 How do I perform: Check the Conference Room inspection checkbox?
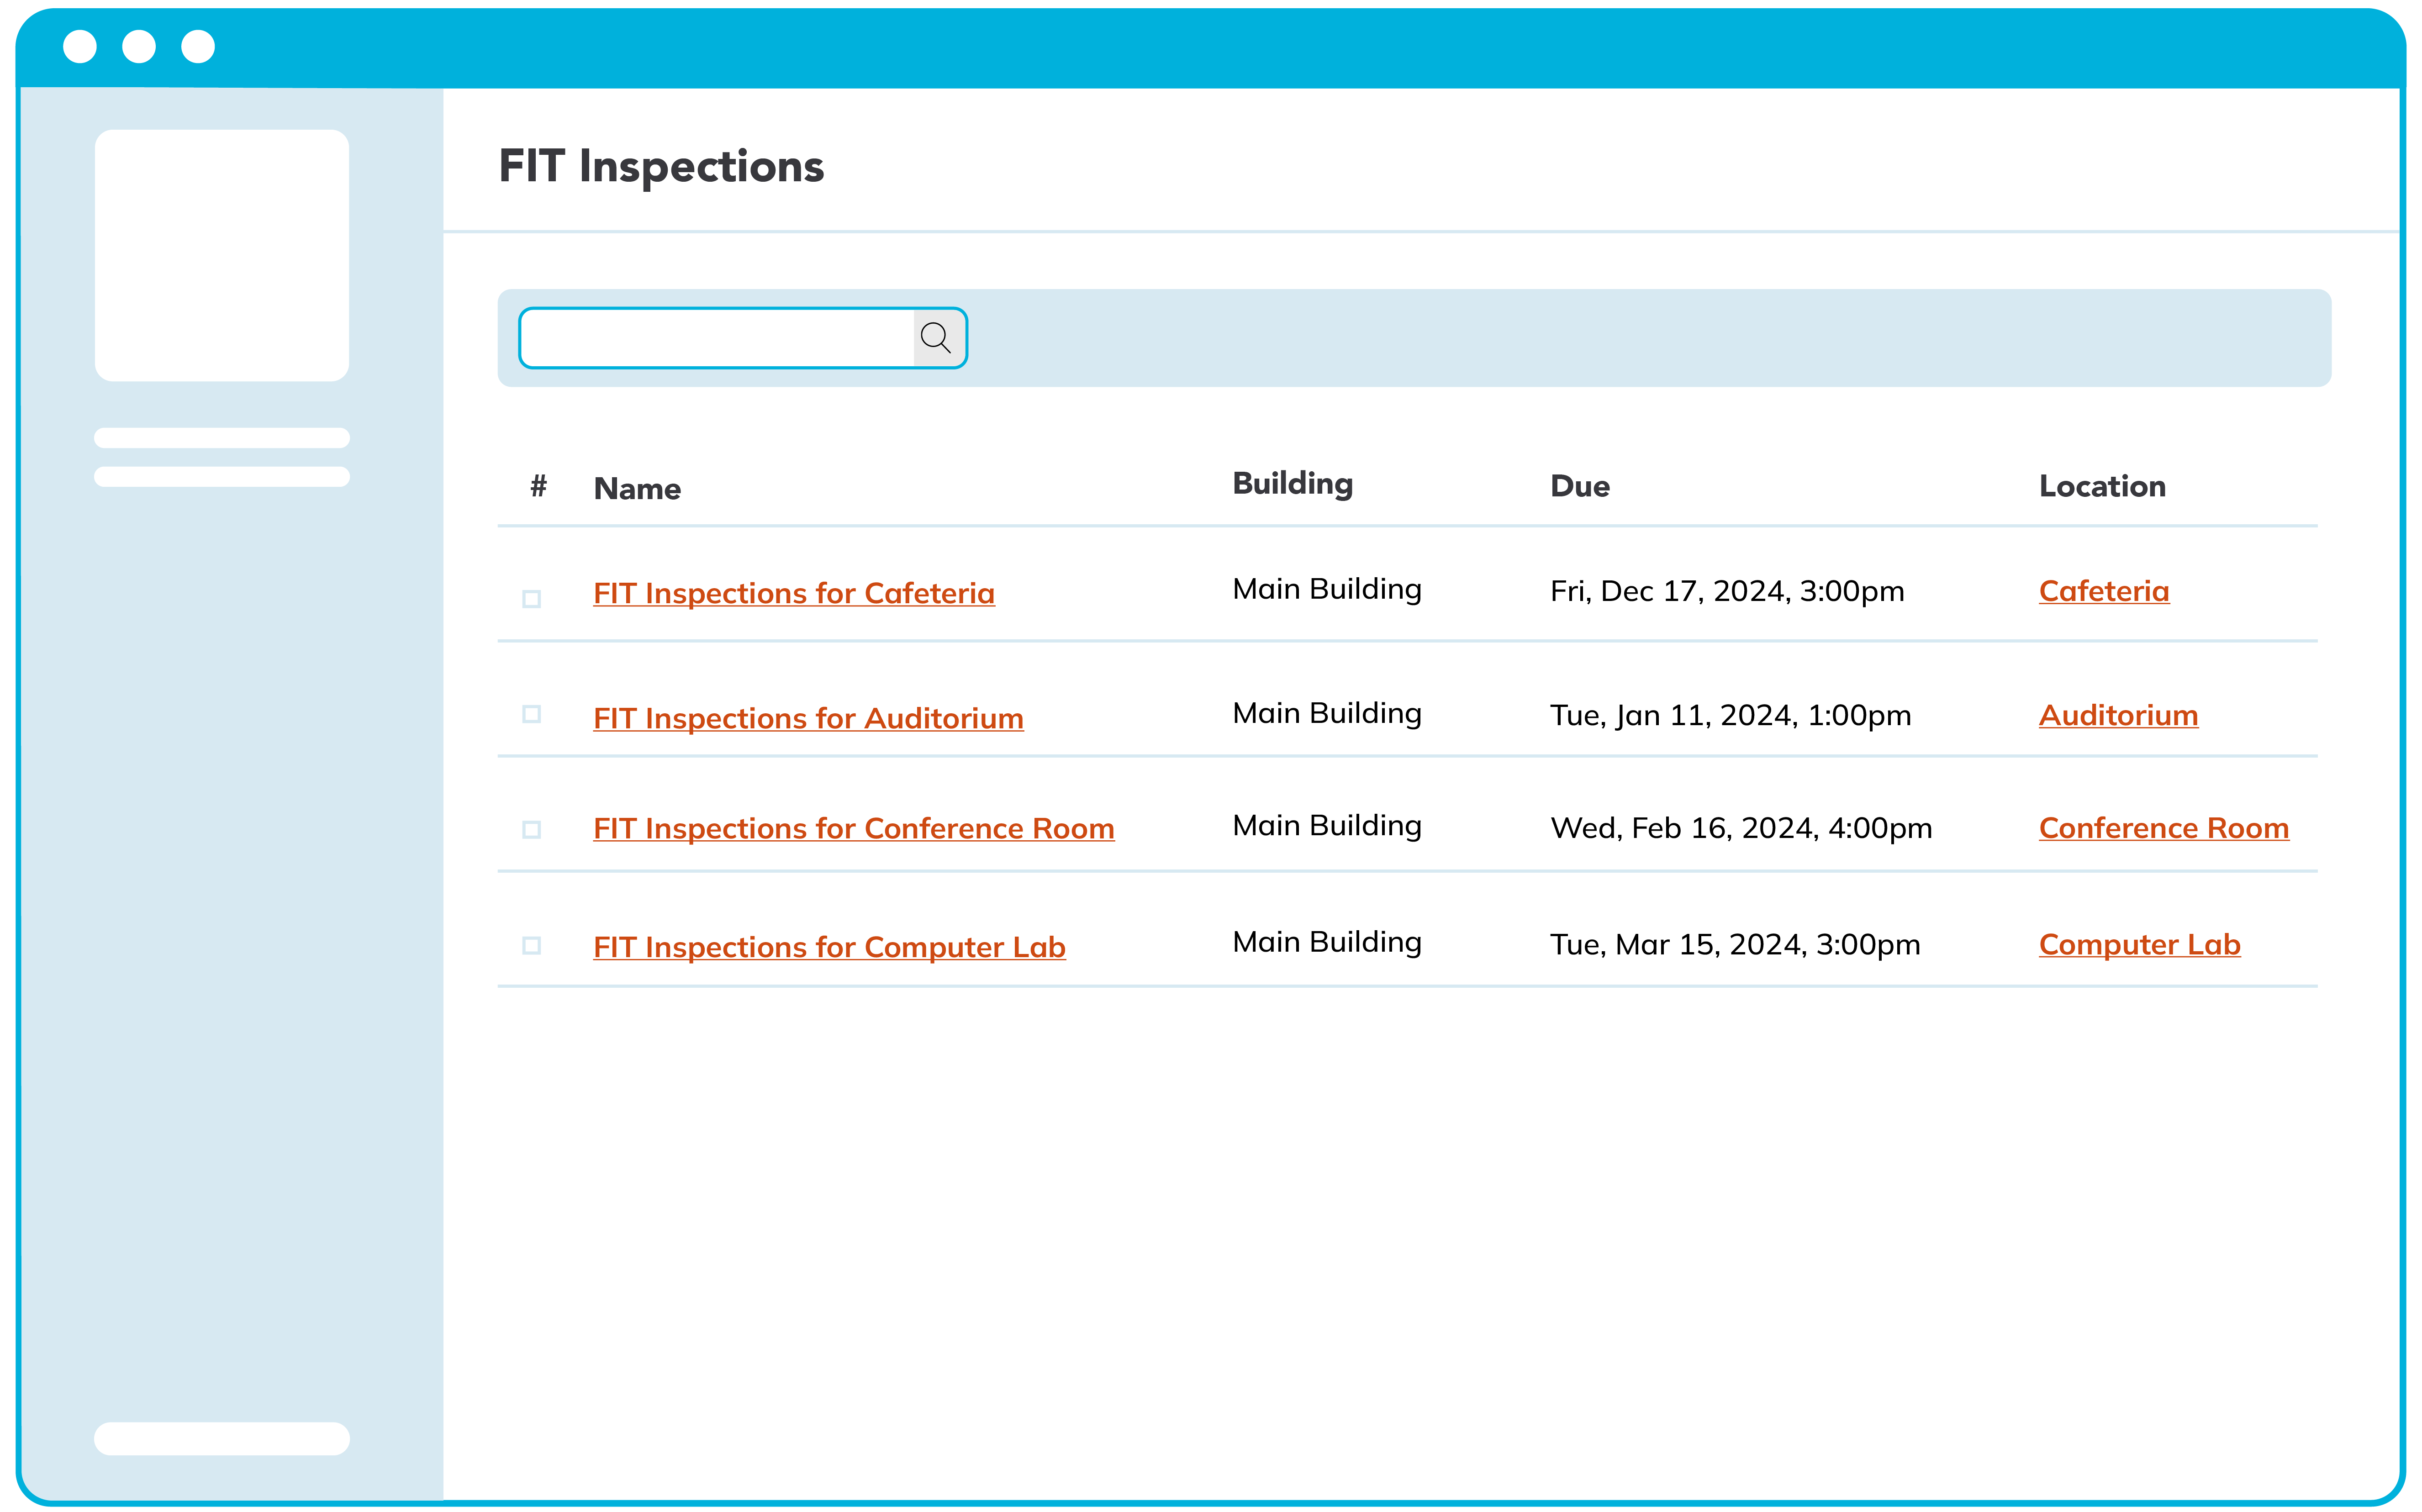532,830
